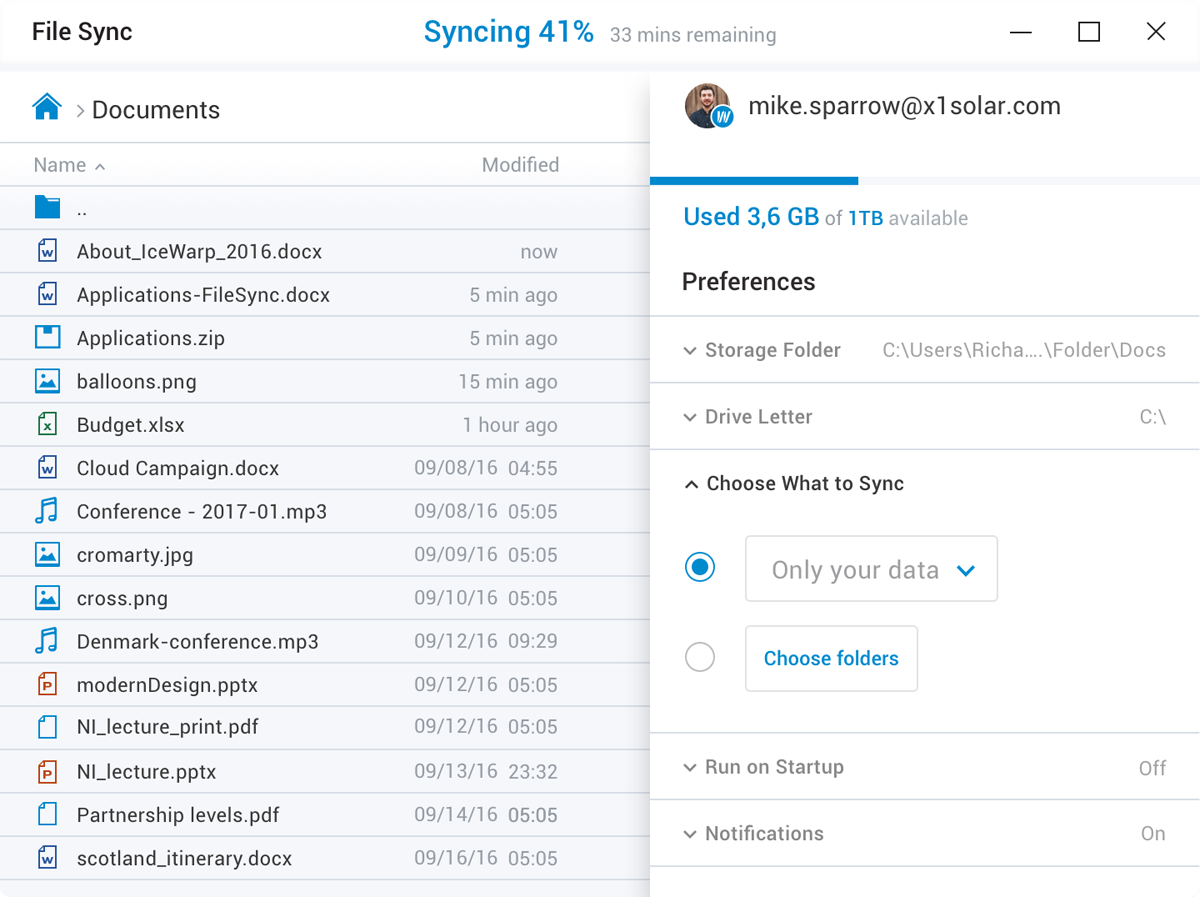Open the 'Only your data' dropdown
Image resolution: width=1200 pixels, height=897 pixels.
[x=871, y=569]
